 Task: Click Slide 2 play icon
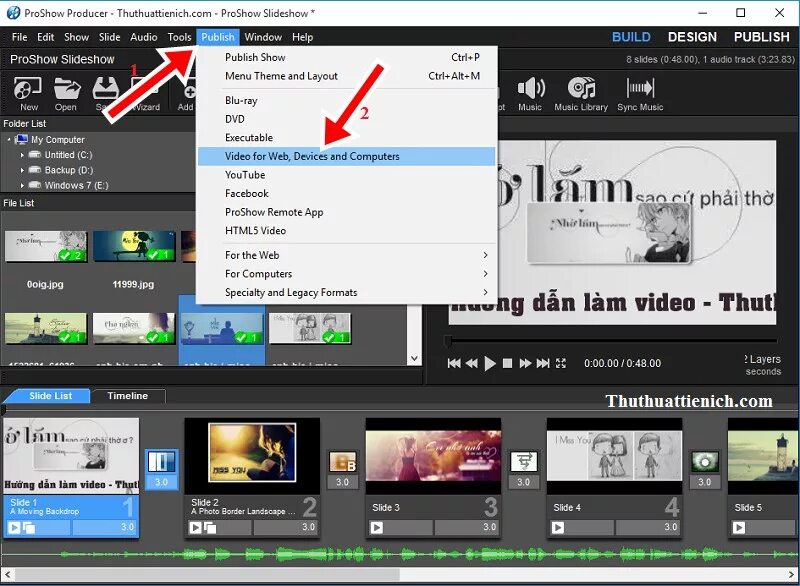coord(195,527)
